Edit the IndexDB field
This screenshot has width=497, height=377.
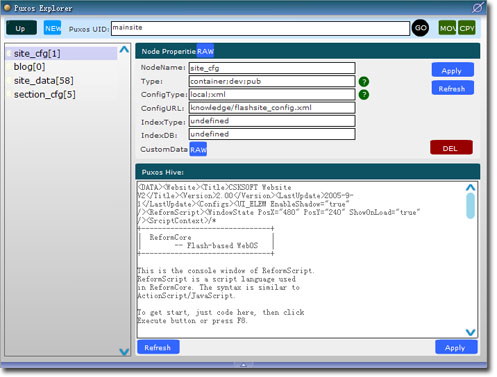272,134
